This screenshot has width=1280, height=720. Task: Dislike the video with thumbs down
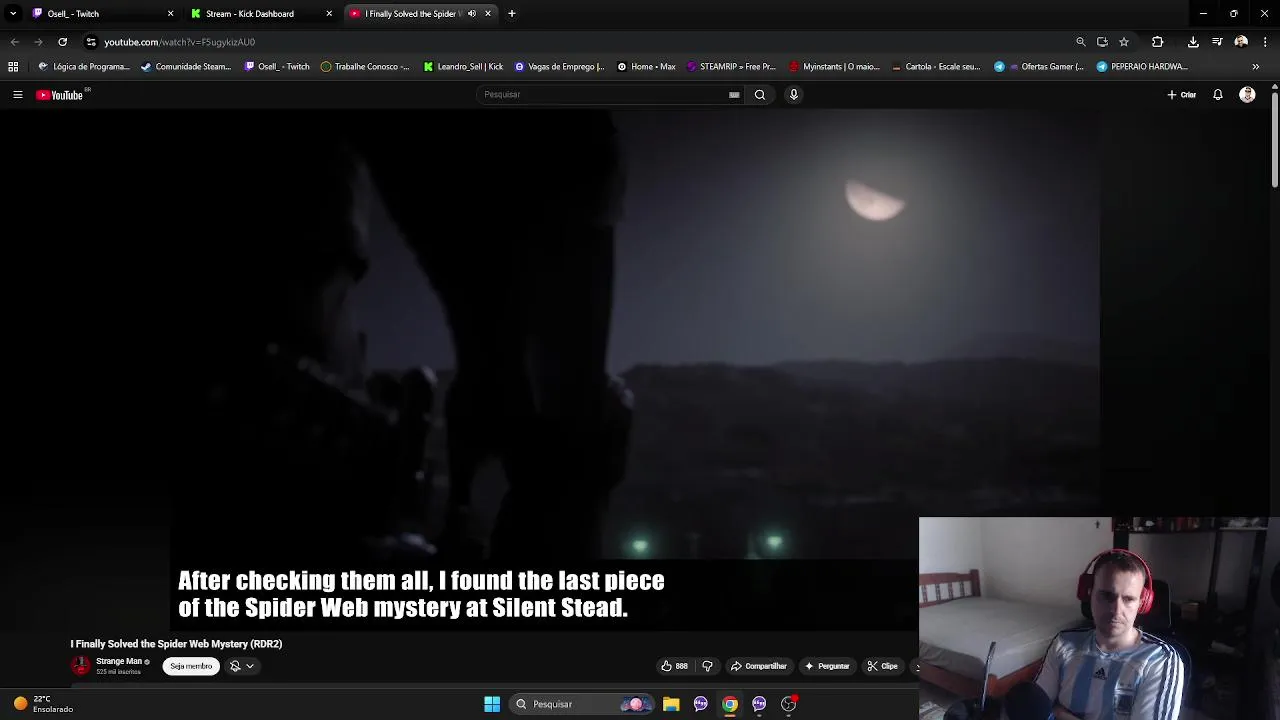point(707,666)
